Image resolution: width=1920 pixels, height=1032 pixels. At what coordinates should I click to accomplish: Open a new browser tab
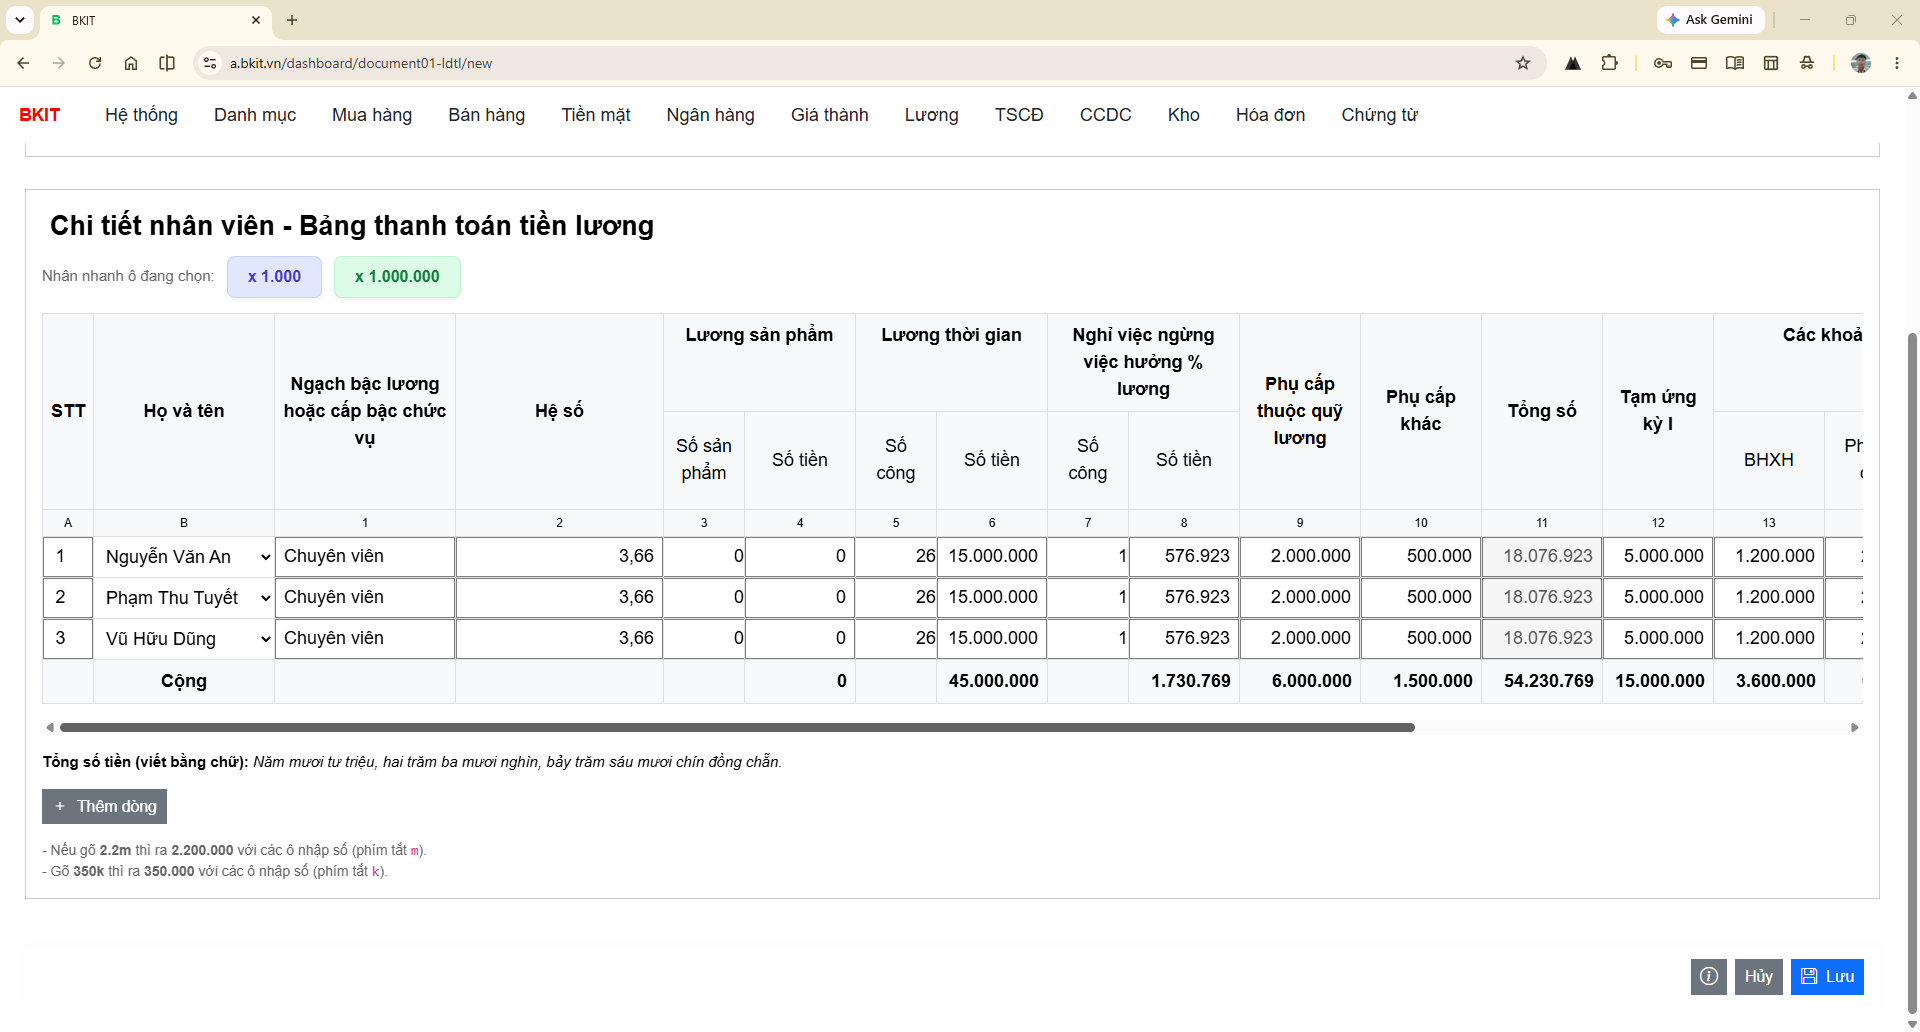292,20
